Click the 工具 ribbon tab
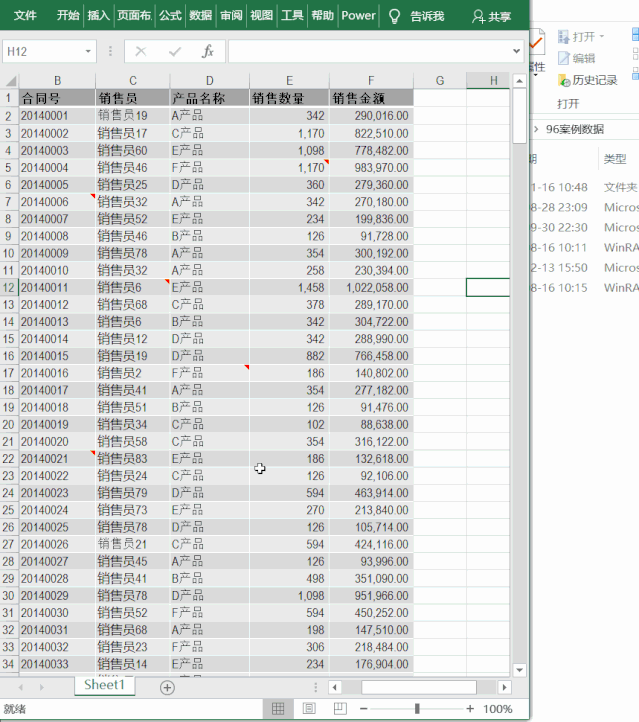Image resolution: width=639 pixels, height=722 pixels. tap(292, 16)
